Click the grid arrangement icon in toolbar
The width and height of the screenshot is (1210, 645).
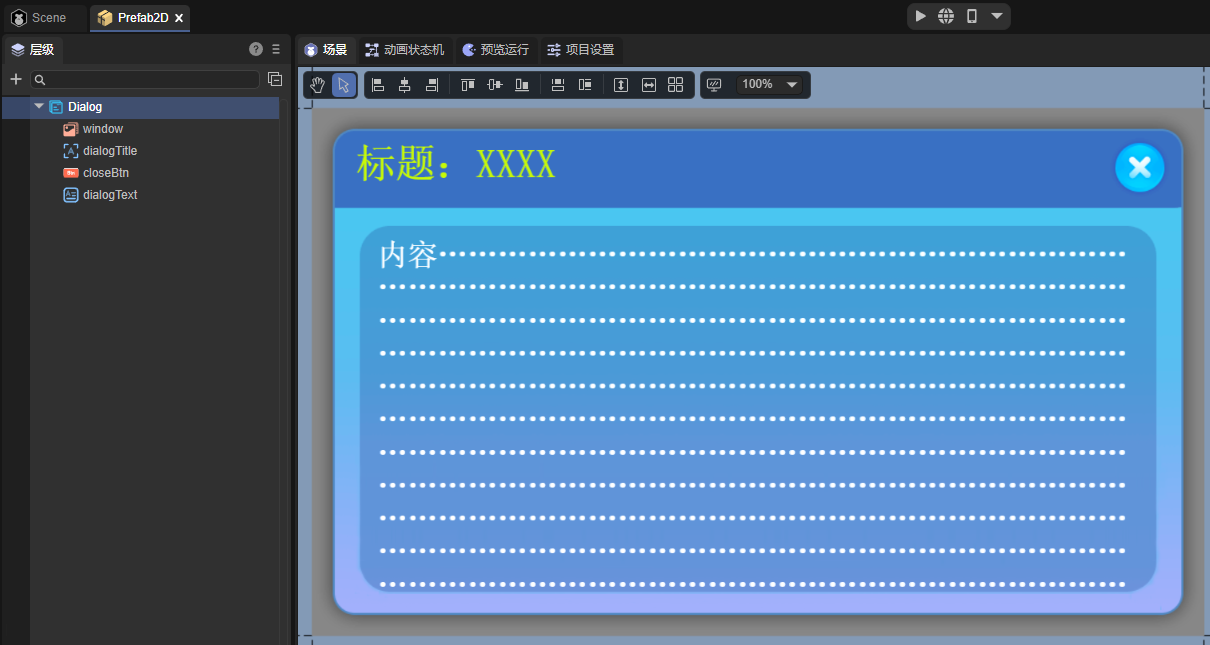(675, 85)
